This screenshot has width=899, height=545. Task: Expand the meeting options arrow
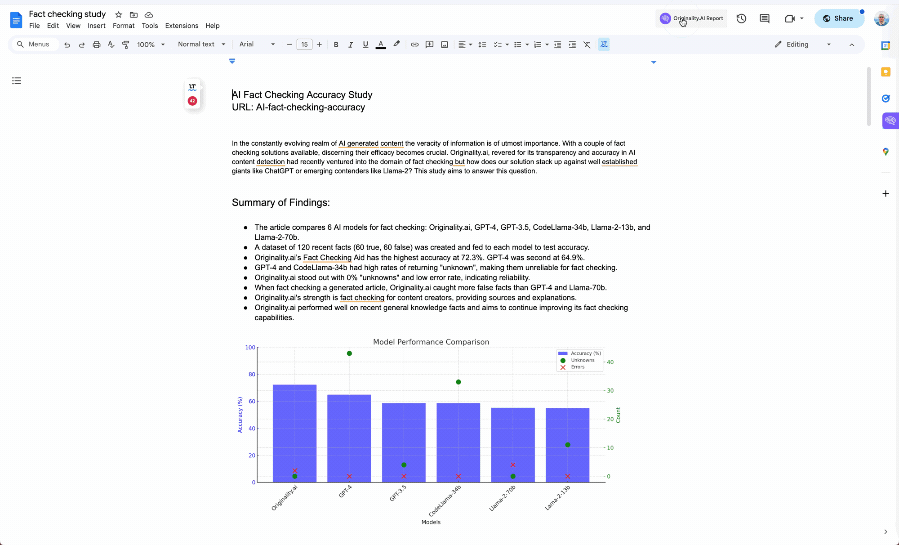pyautogui.click(x=802, y=18)
